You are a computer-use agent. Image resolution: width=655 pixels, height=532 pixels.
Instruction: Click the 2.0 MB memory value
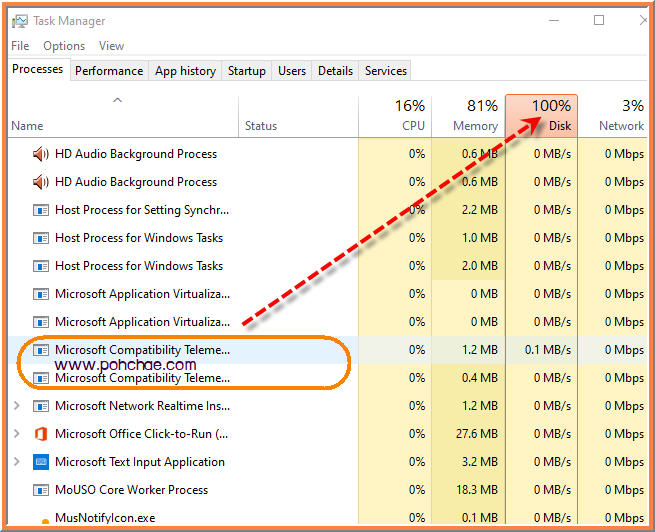click(x=480, y=266)
